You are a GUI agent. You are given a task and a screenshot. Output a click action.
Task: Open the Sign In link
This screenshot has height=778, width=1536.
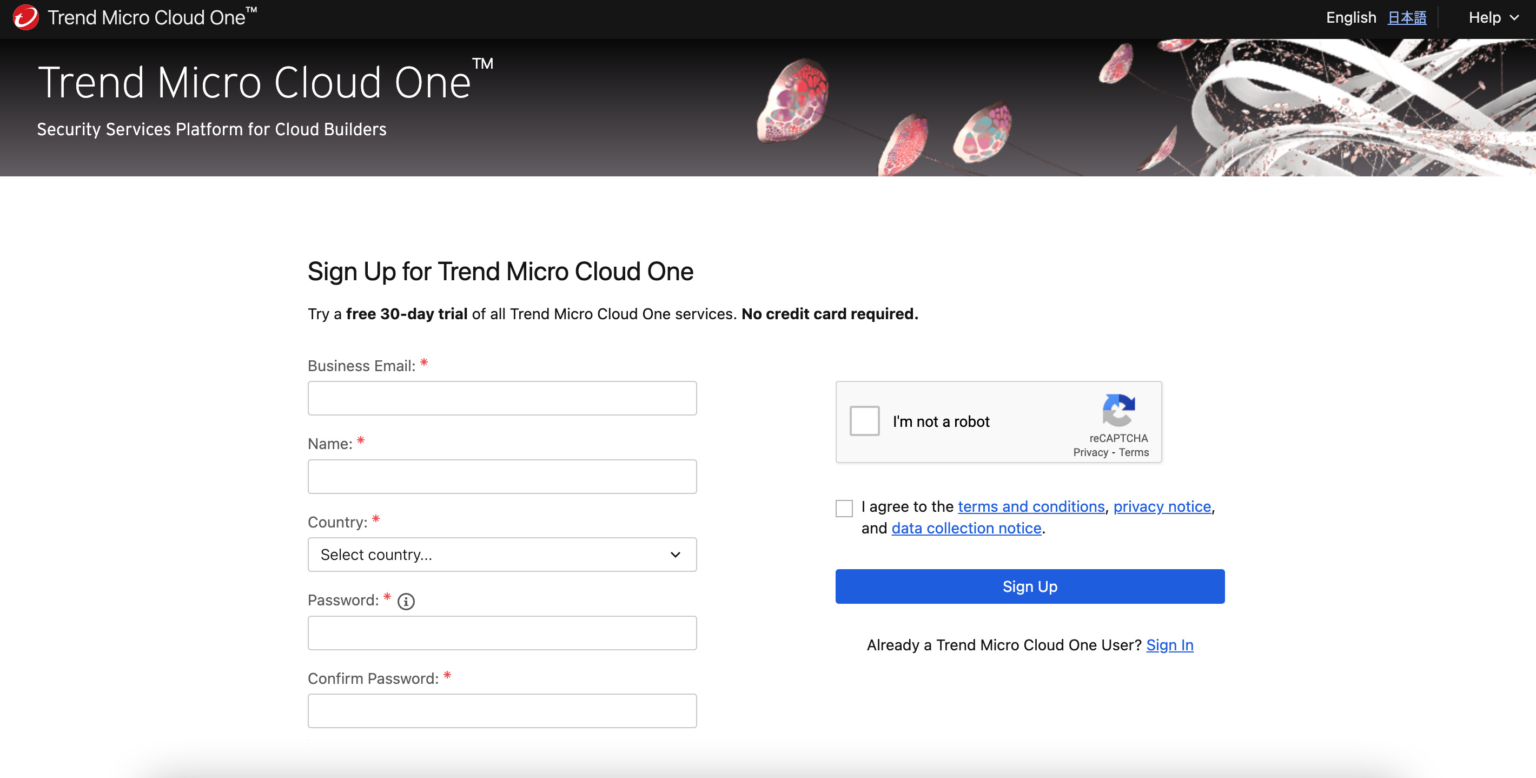1169,645
